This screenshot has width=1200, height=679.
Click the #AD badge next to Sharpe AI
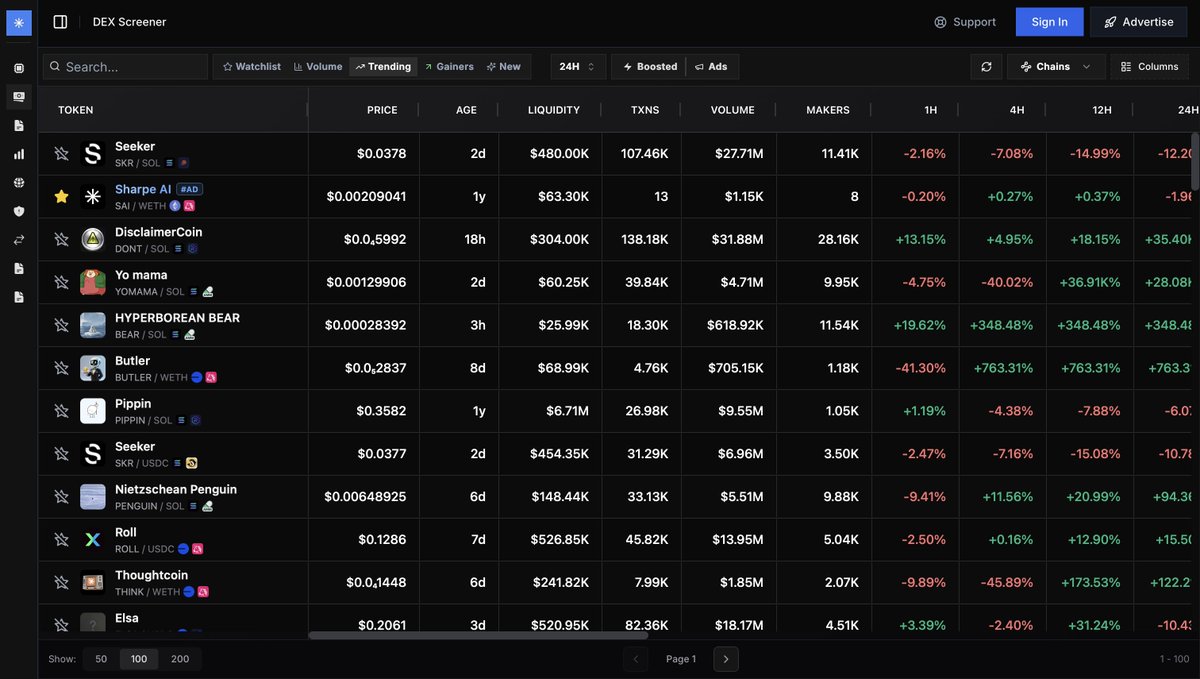click(189, 189)
